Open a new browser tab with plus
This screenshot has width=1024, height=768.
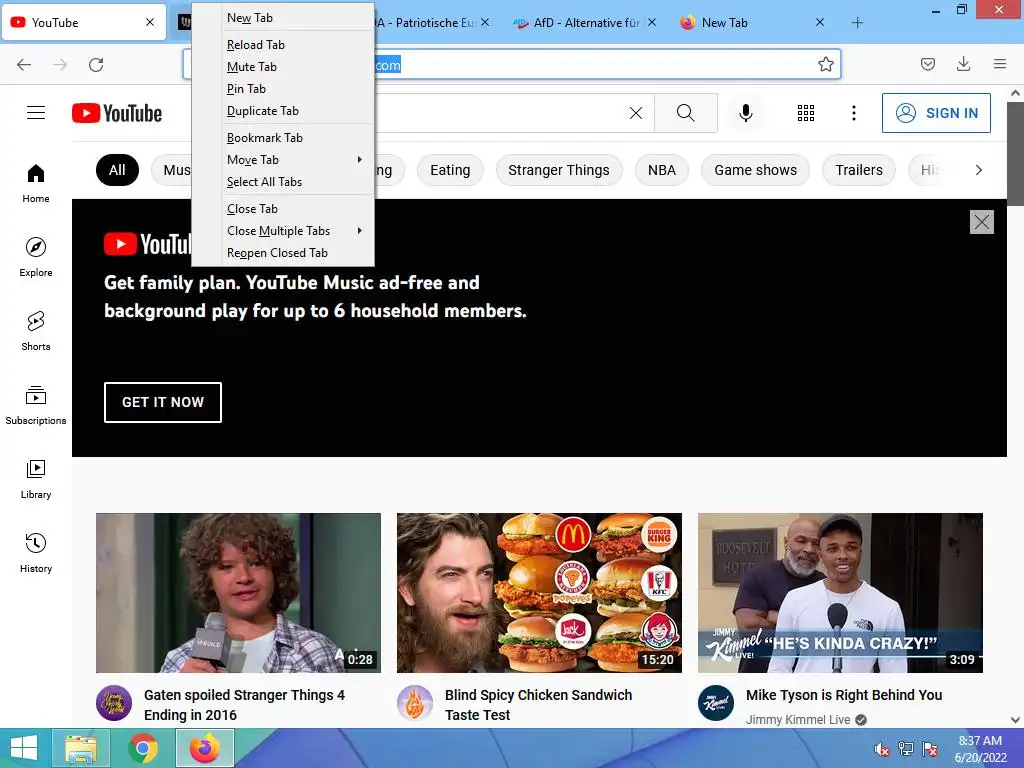(x=857, y=23)
